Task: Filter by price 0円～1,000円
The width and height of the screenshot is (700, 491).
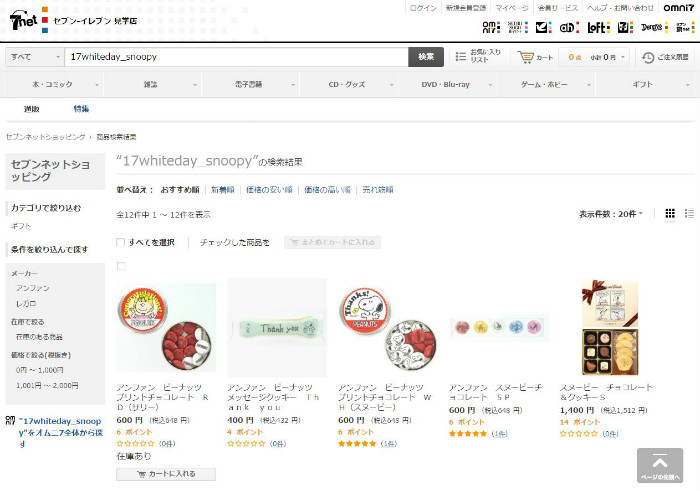Action: click(39, 370)
